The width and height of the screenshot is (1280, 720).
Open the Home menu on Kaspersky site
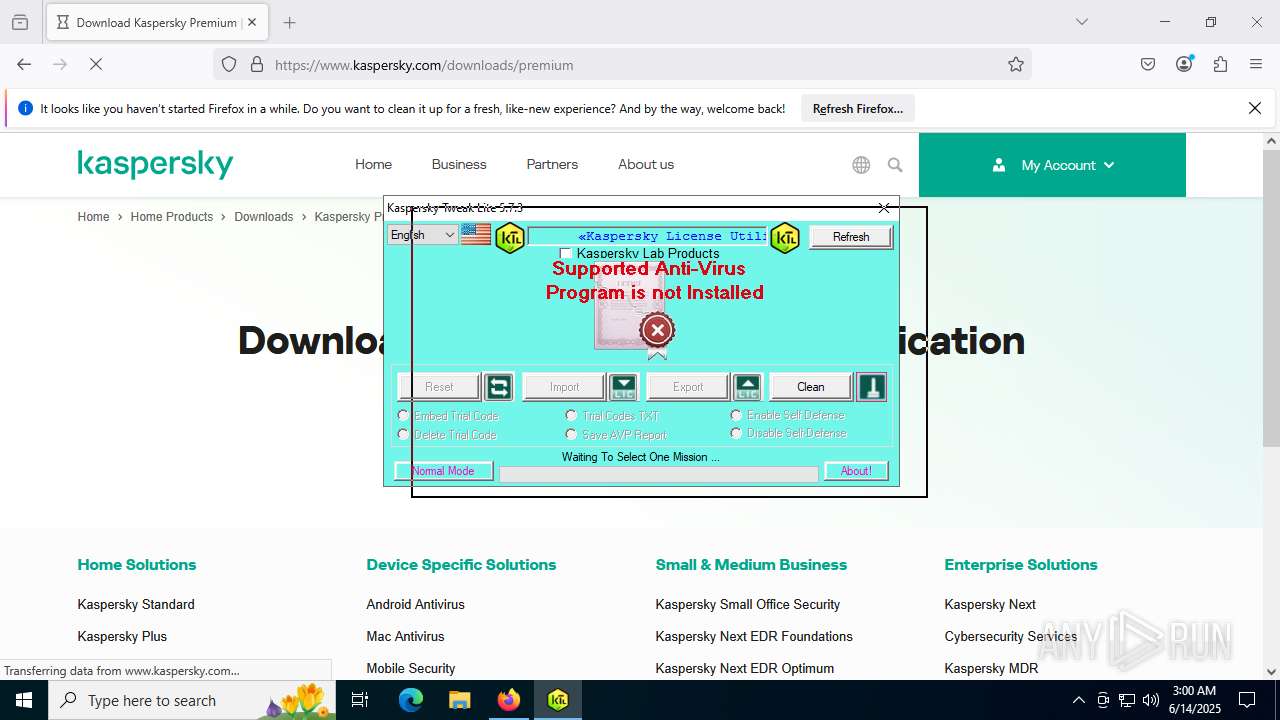[x=373, y=164]
